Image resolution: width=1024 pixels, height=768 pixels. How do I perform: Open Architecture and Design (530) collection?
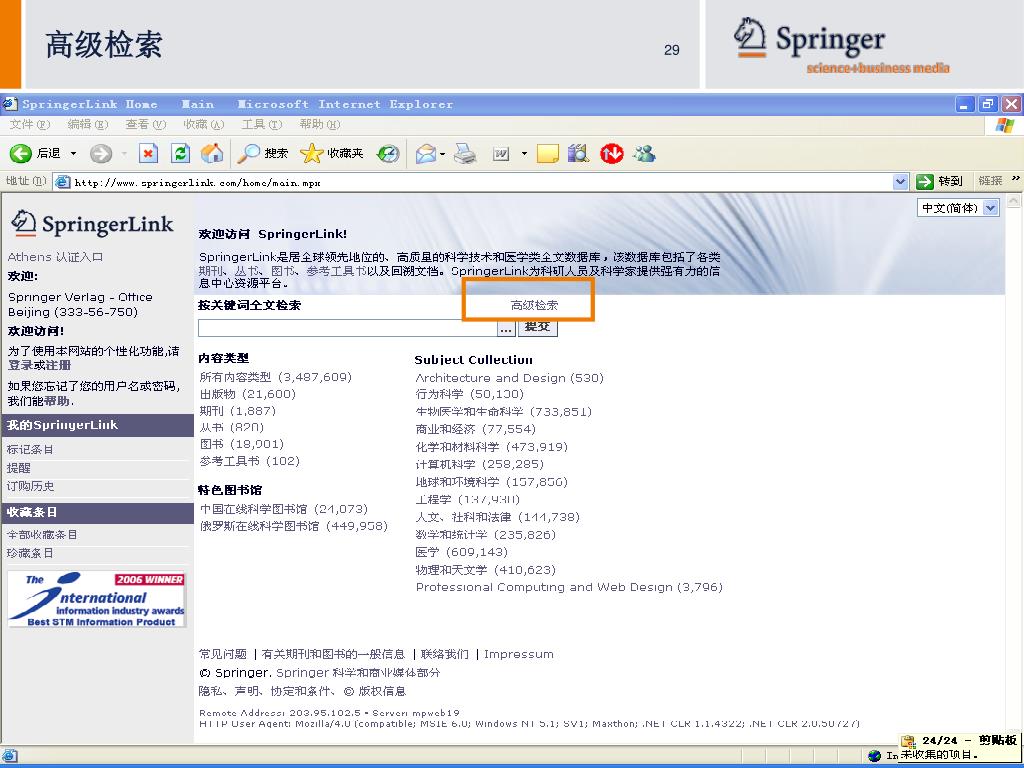(x=509, y=377)
